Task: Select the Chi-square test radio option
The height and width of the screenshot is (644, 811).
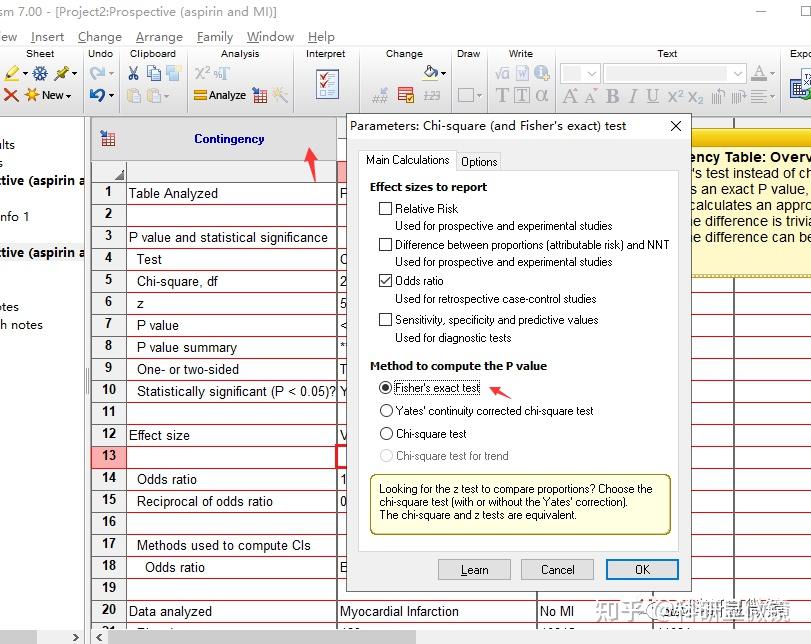Action: (386, 433)
